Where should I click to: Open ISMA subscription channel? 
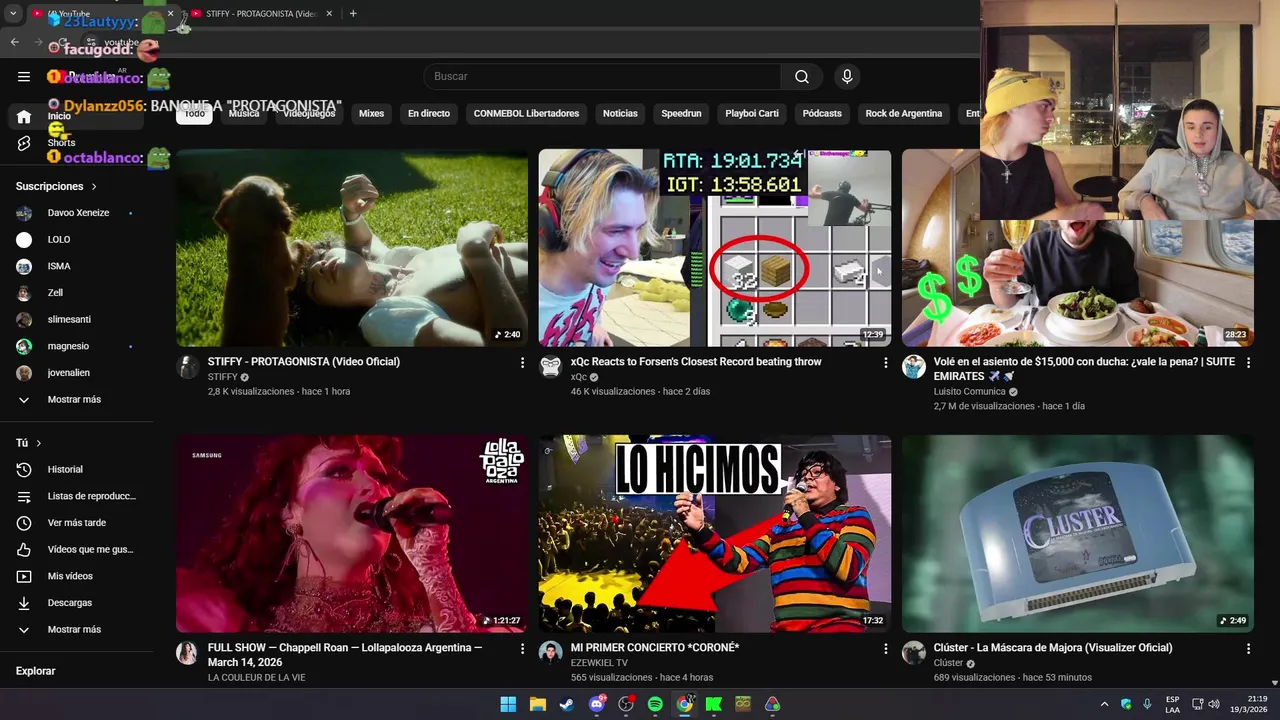pyautogui.click(x=78, y=267)
